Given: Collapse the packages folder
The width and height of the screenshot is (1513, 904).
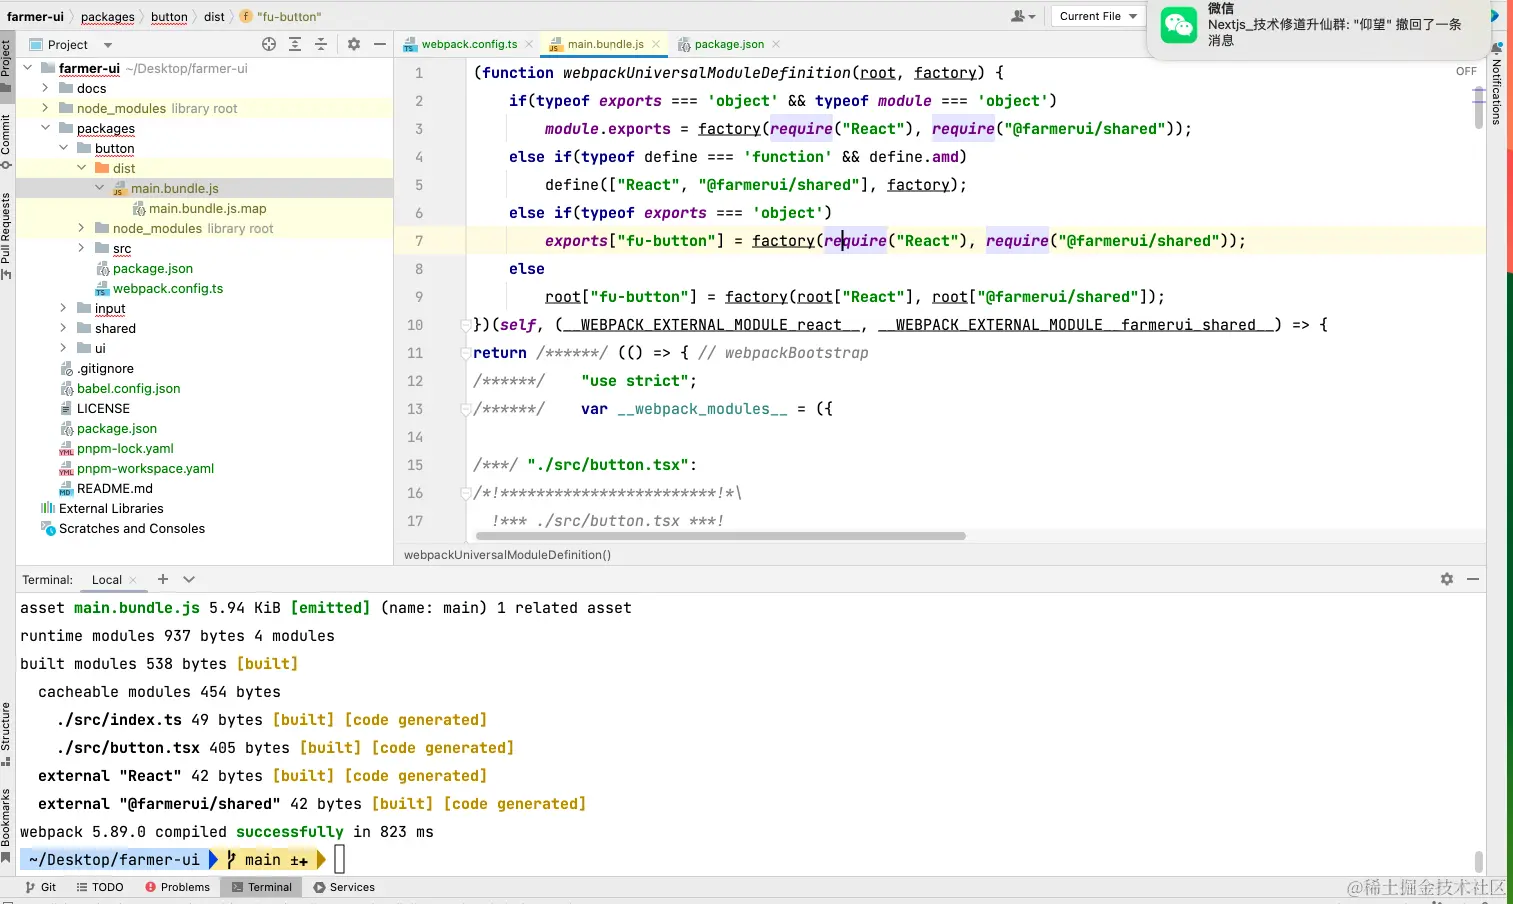Looking at the screenshot, I should (46, 128).
